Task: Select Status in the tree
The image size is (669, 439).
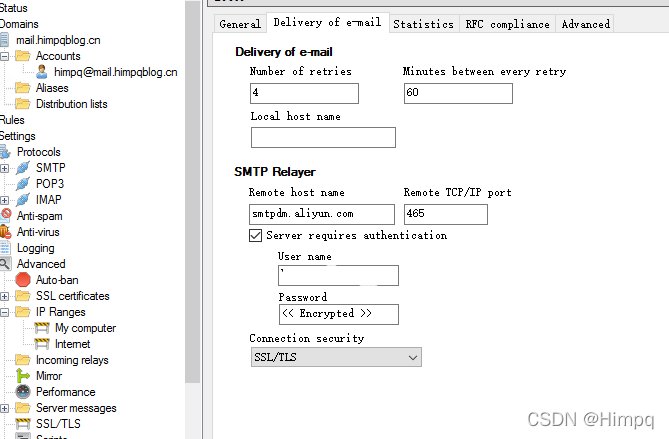Action: [13, 8]
